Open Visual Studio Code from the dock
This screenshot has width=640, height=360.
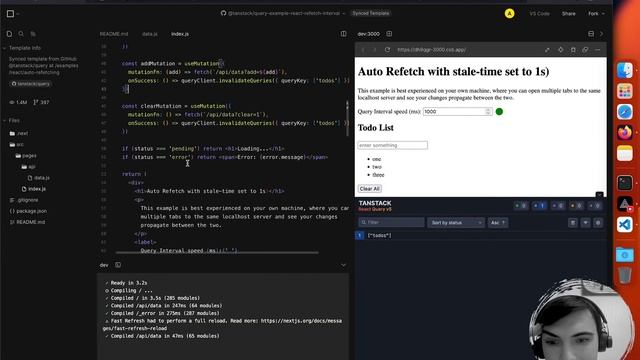[624, 224]
